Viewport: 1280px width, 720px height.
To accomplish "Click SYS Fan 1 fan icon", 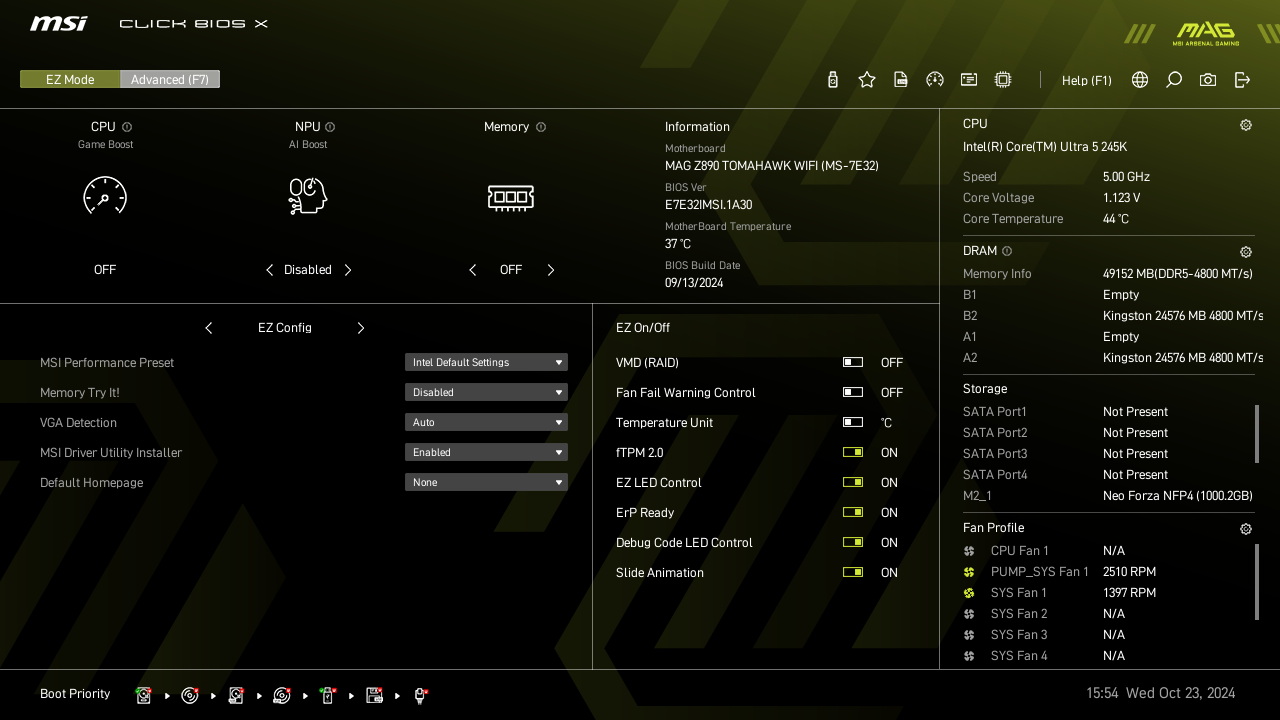I will click(969, 593).
